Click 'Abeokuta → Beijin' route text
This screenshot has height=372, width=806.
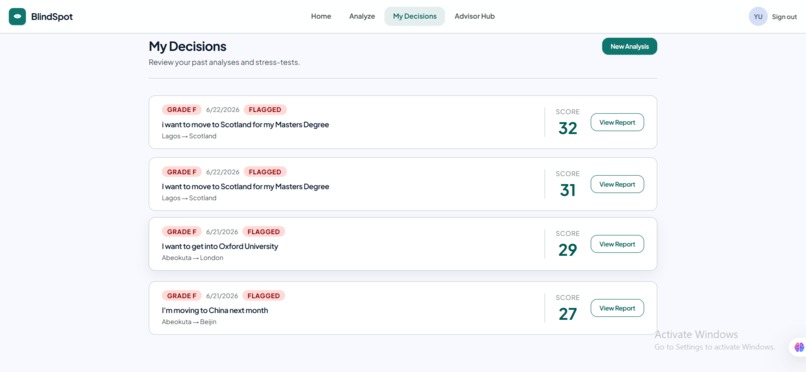point(189,322)
